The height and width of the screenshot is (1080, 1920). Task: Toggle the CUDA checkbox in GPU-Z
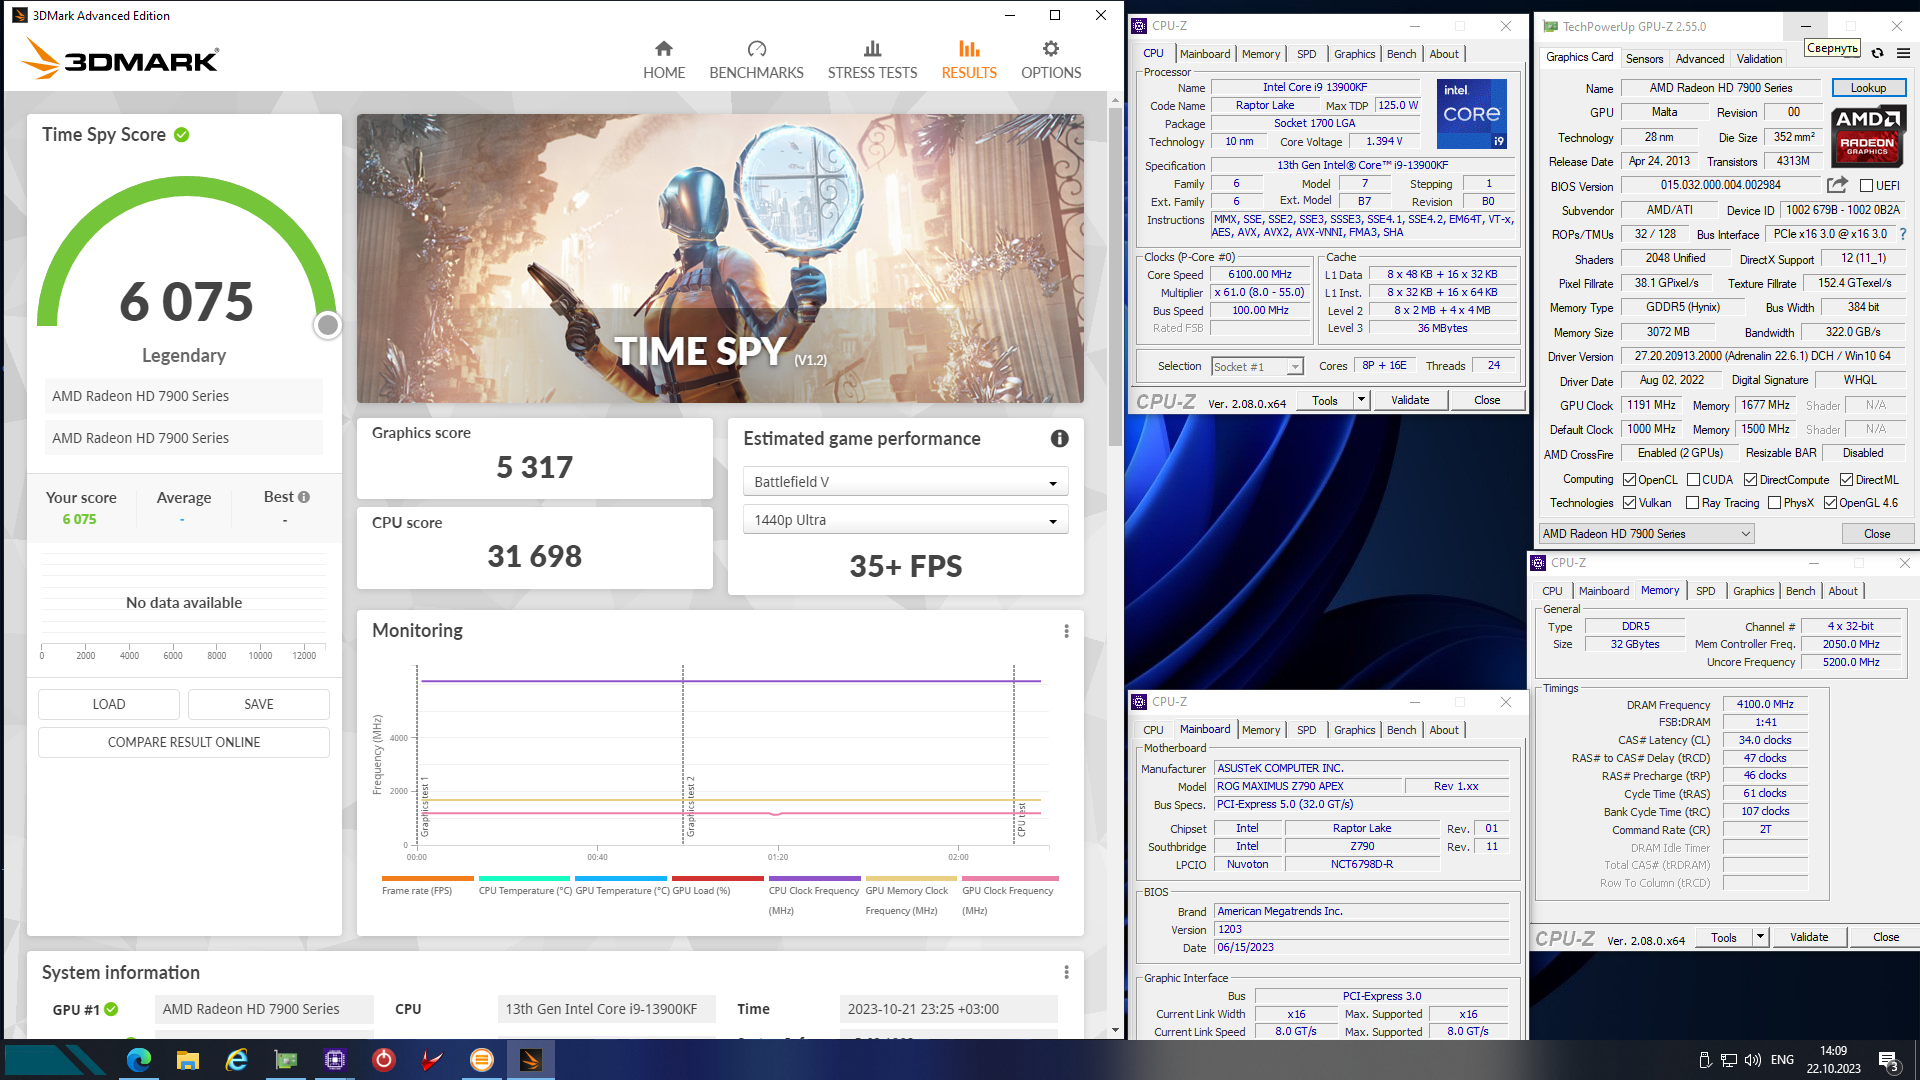click(1693, 480)
